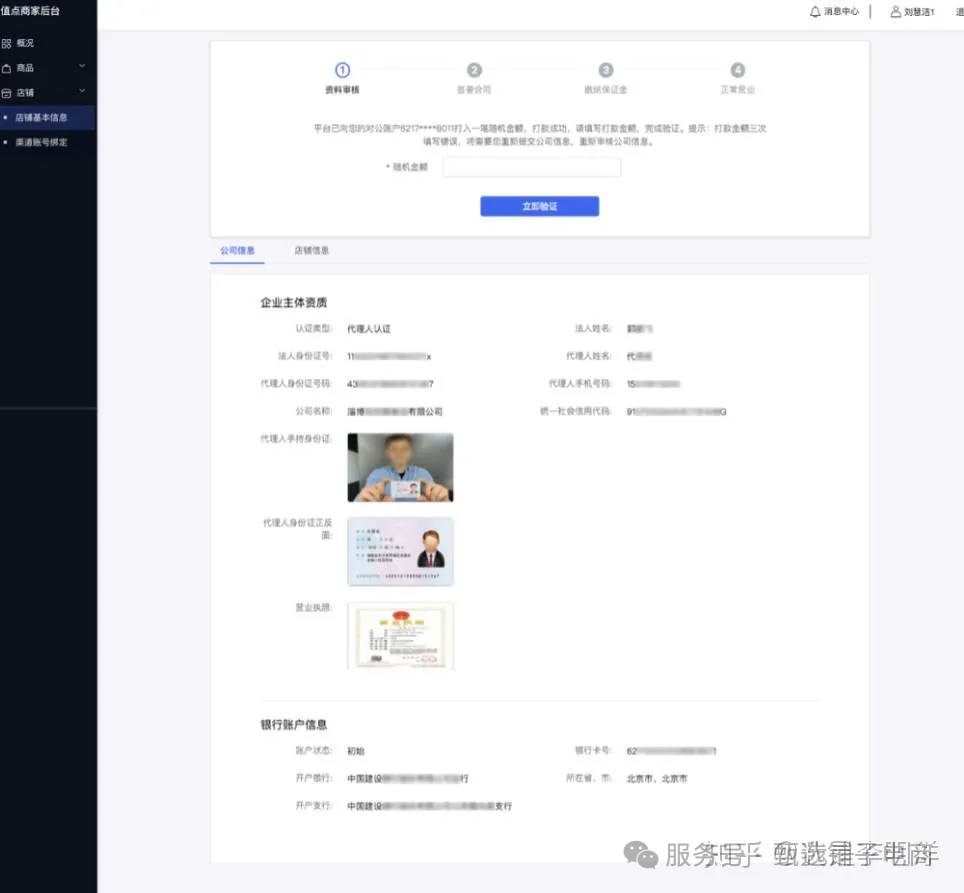Click step 1 circle 资料审核
The width and height of the screenshot is (964, 893).
(x=342, y=70)
